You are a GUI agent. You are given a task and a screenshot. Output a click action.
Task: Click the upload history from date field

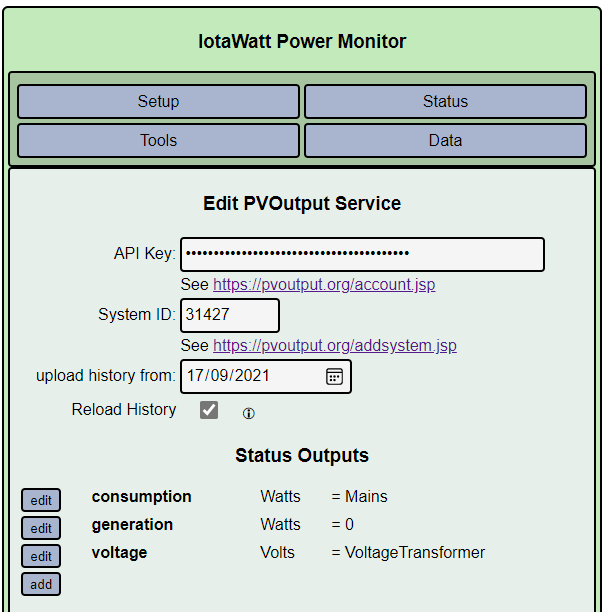(266, 376)
